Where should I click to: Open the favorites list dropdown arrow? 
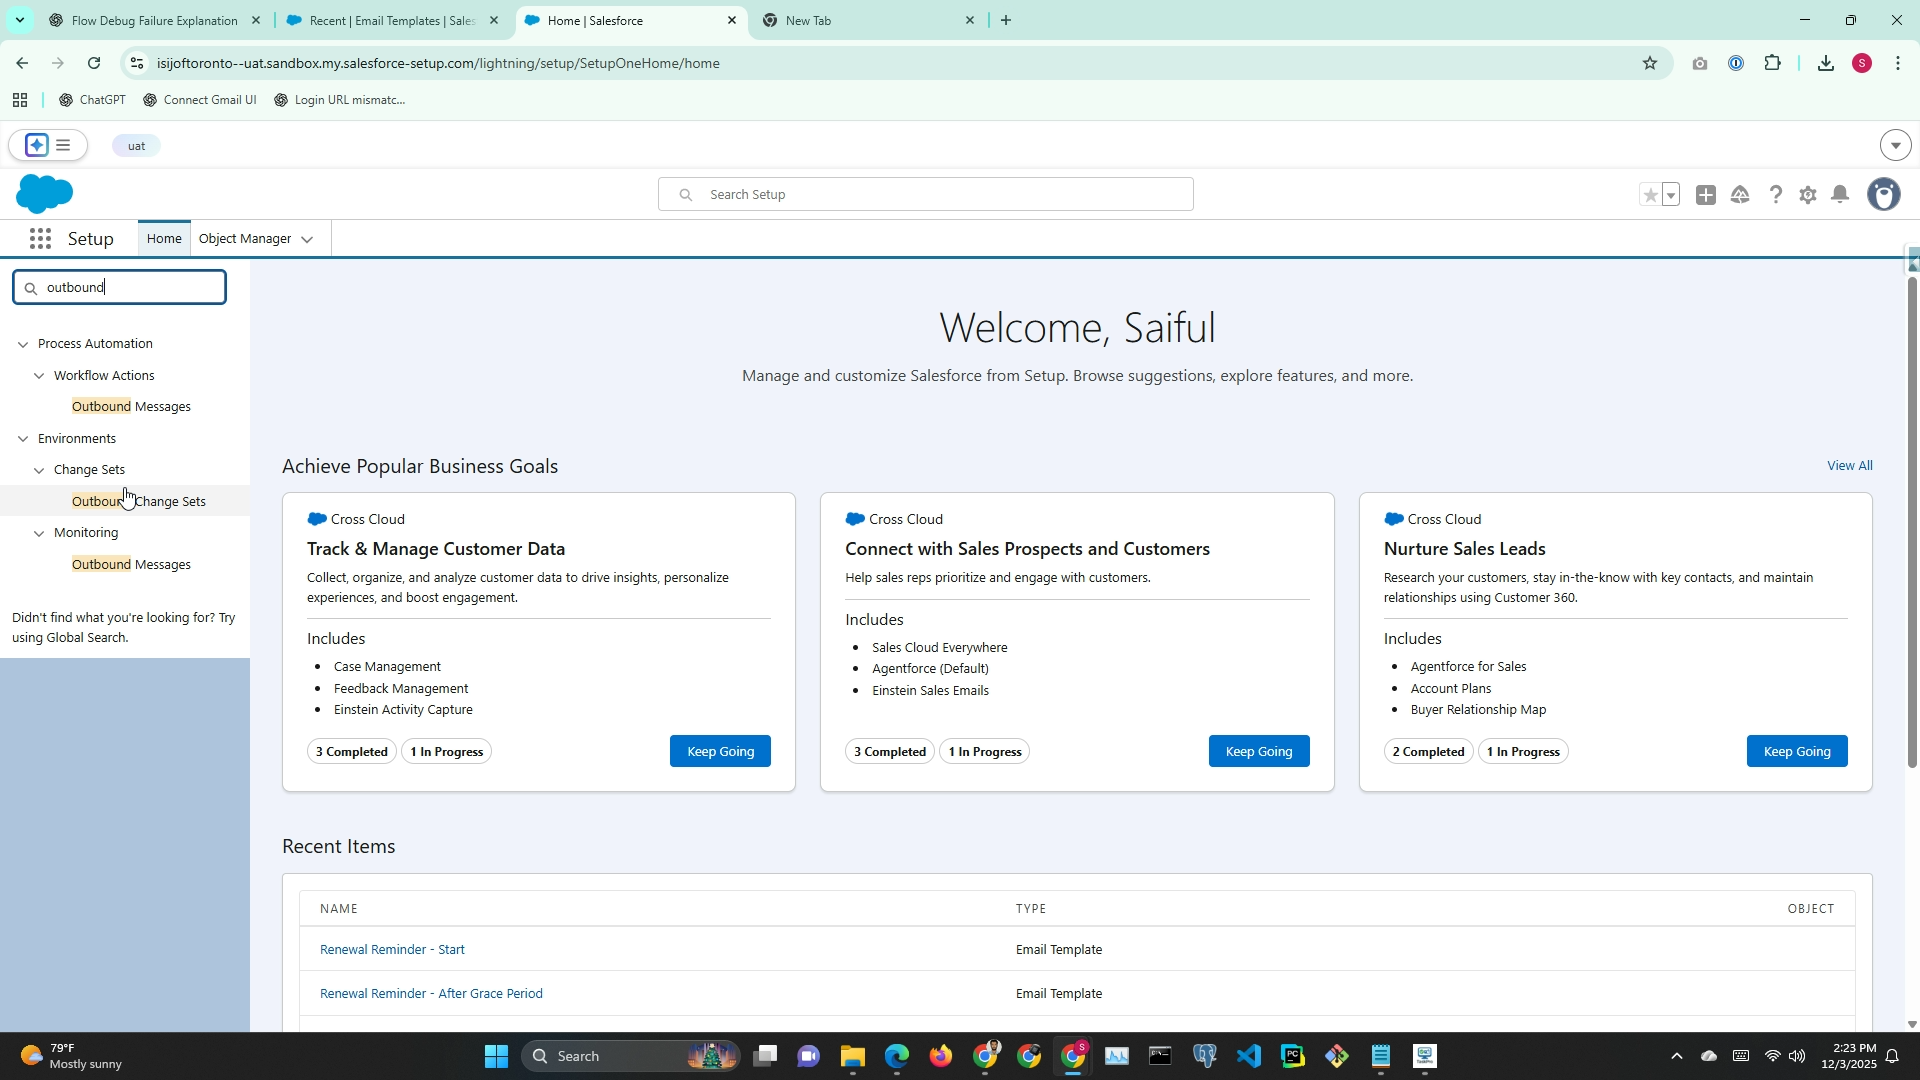1671,195
